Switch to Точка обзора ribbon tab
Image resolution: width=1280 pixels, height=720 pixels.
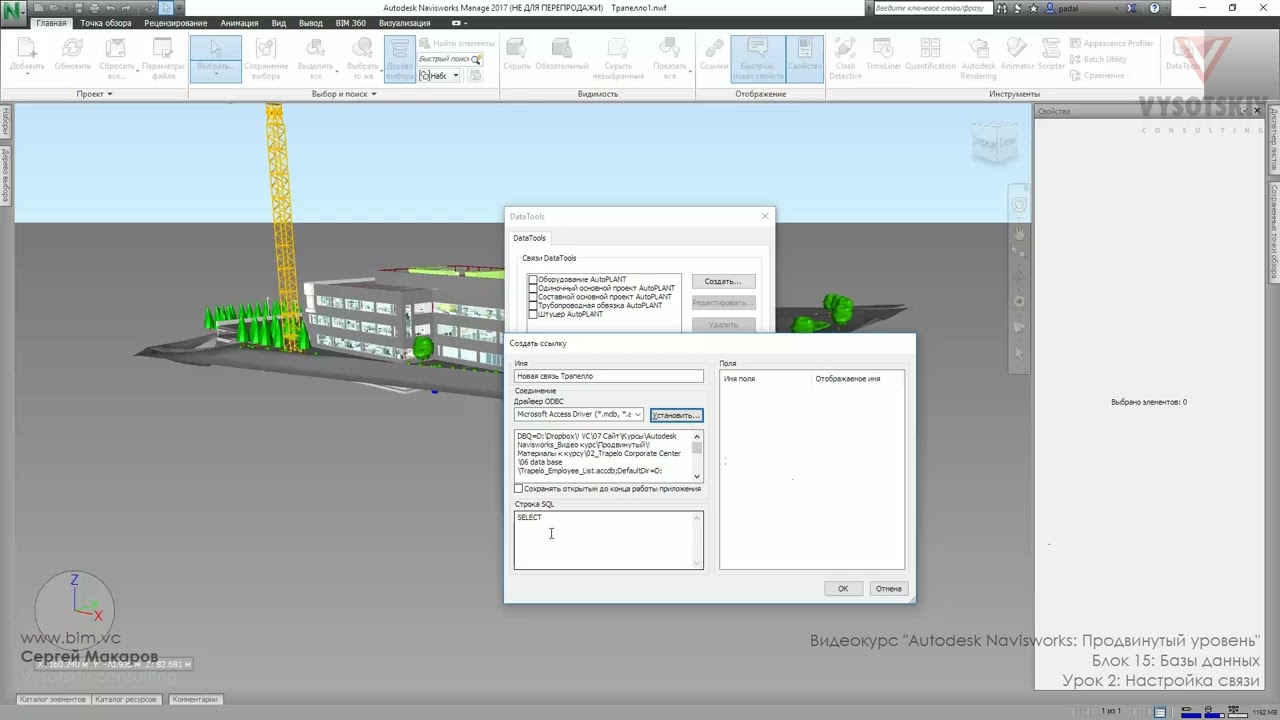pos(106,23)
